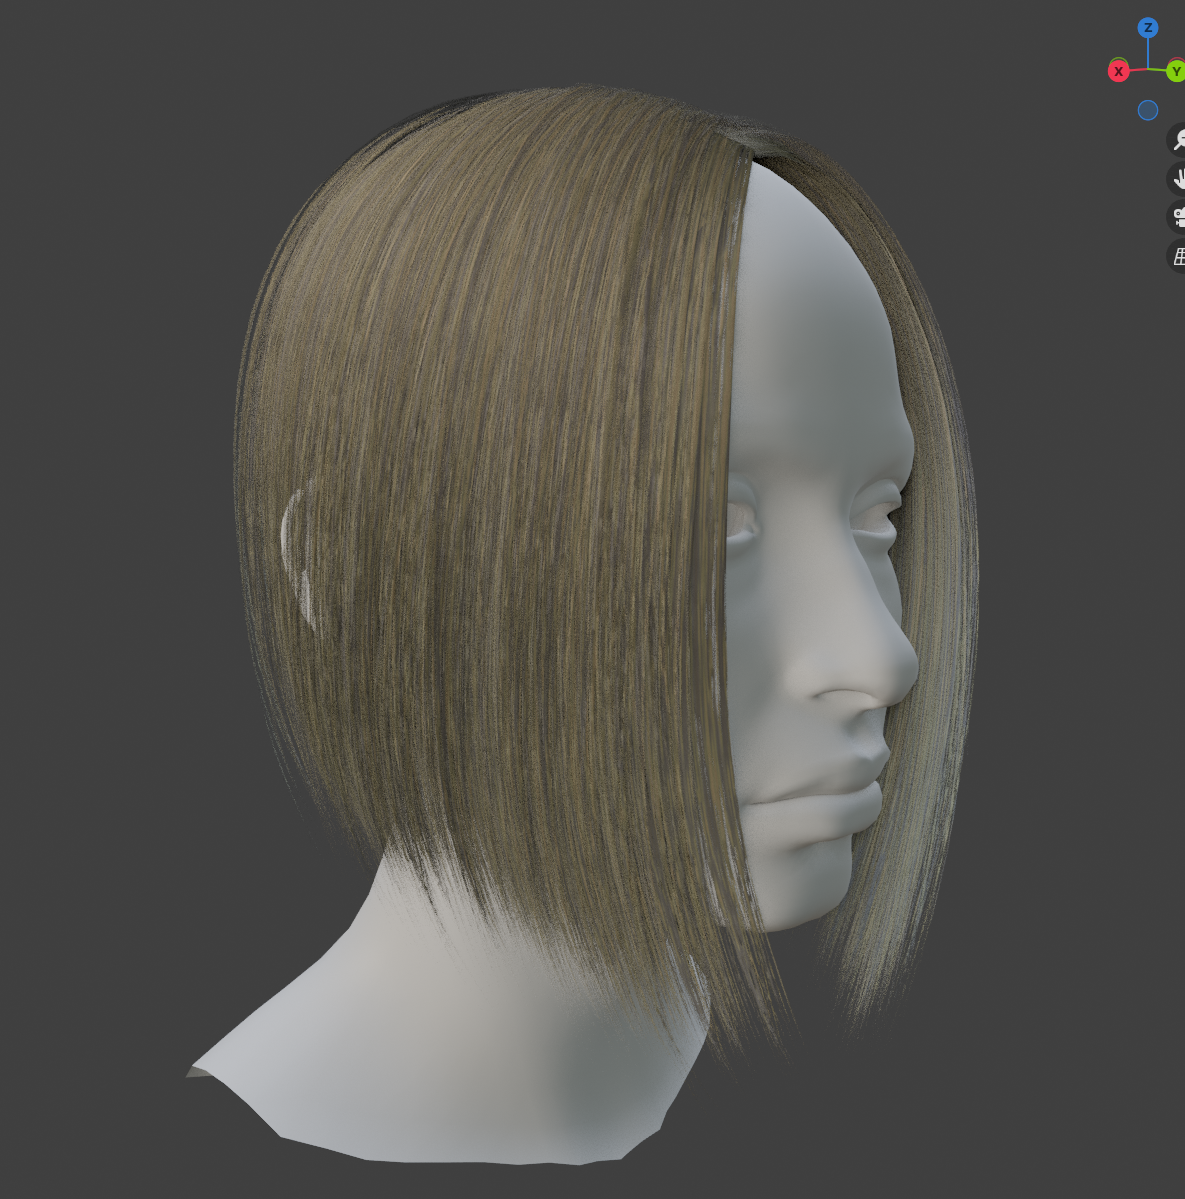This screenshot has width=1185, height=1199.
Task: Click the hand pan view icon
Action: (1179, 179)
